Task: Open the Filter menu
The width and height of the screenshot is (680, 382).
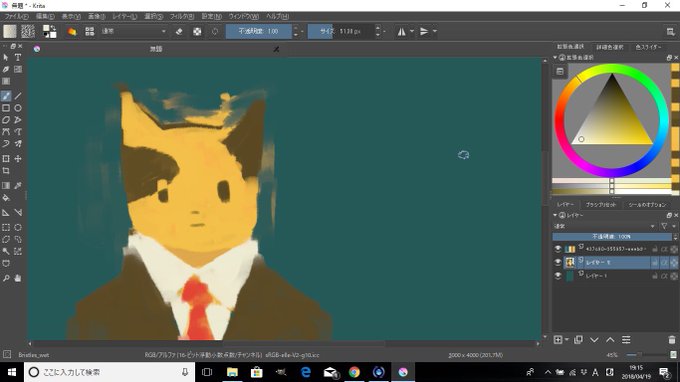Action: [181, 16]
